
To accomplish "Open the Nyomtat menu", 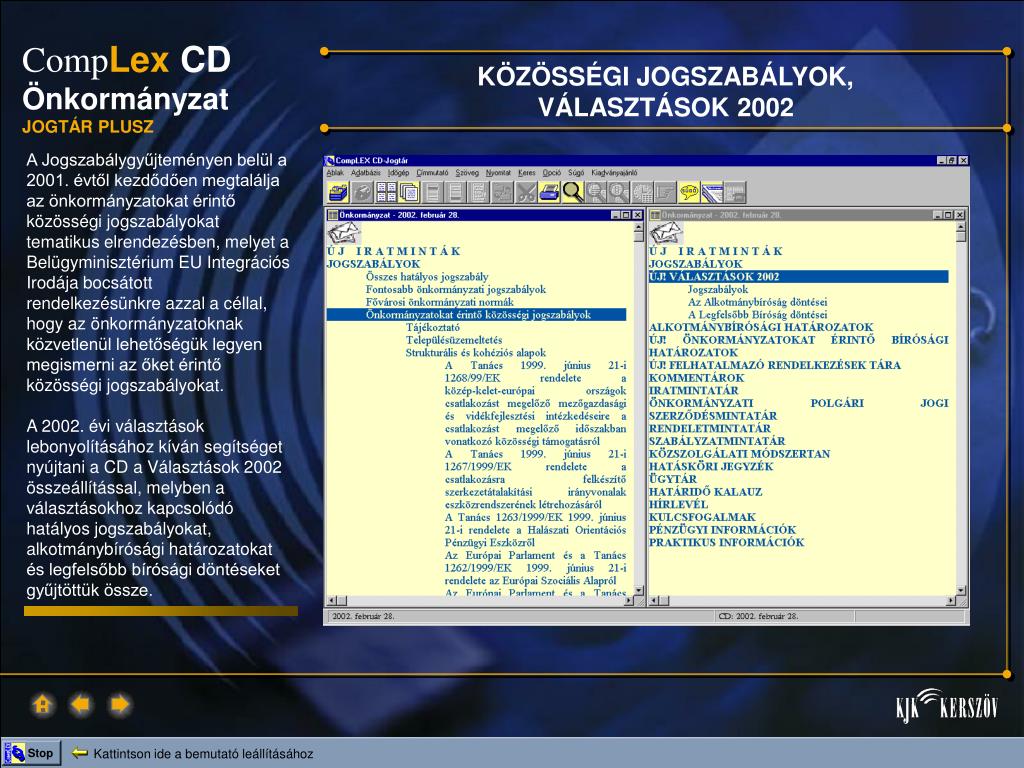I will click(498, 173).
